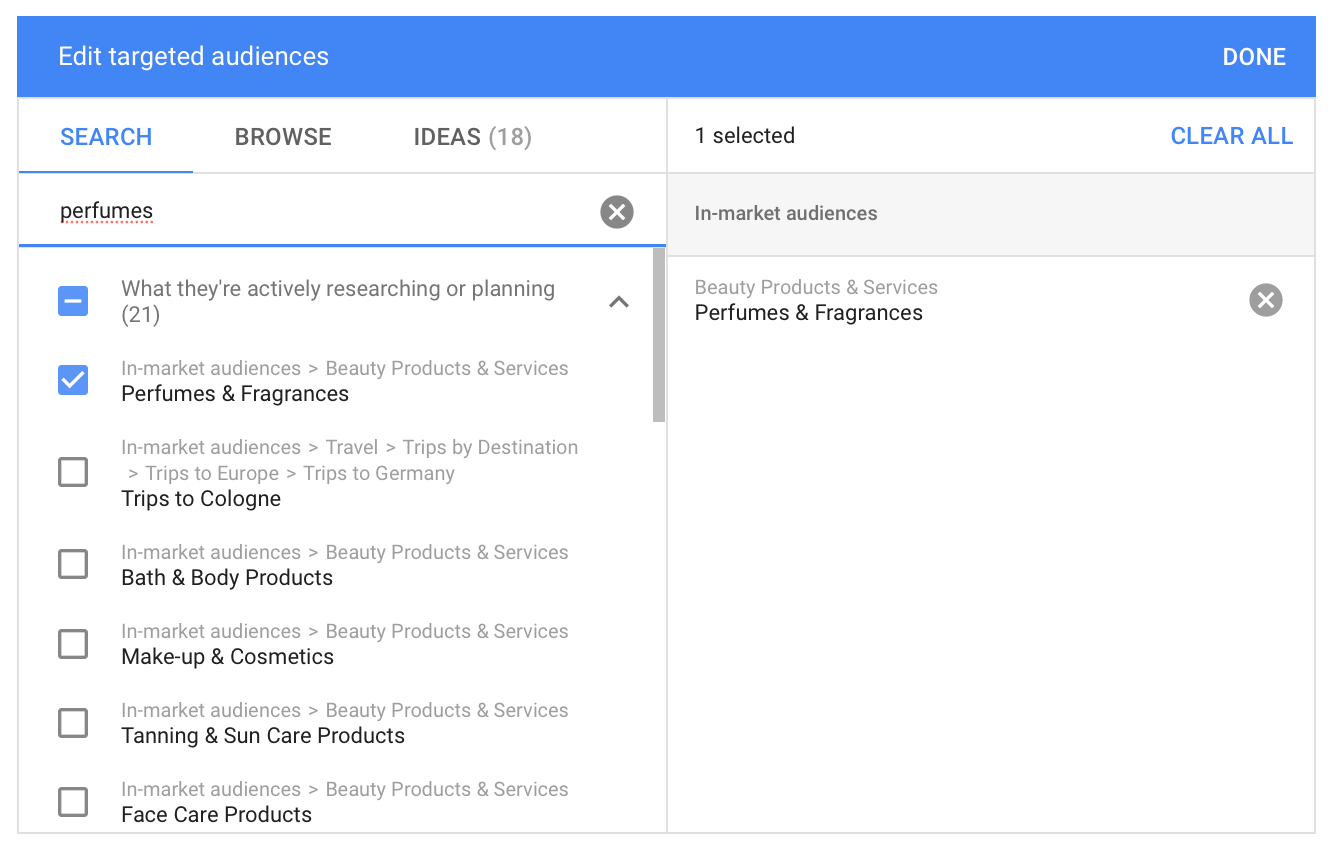The image size is (1332, 852).
Task: Check Tanning & Sun Care Products
Action: (73, 722)
